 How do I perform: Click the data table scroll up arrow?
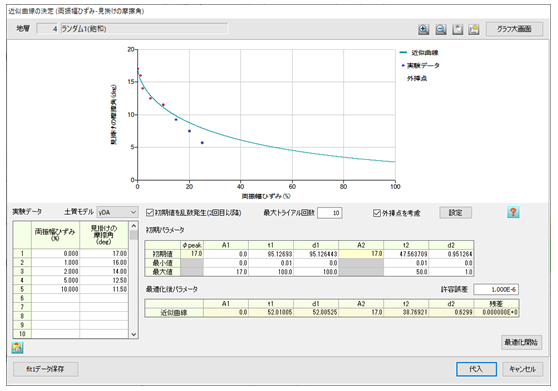[x=134, y=226]
